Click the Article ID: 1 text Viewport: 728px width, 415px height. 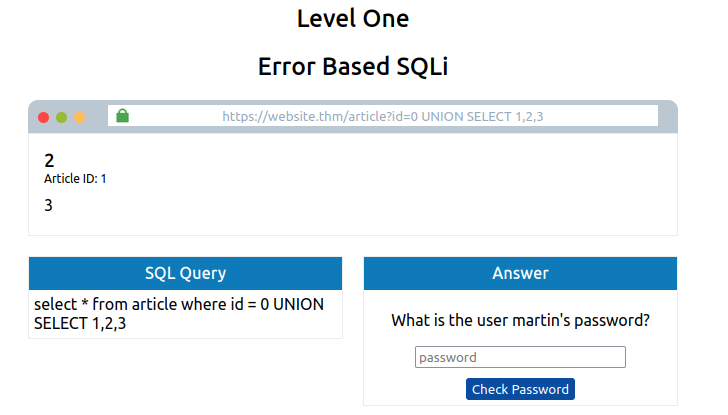point(75,179)
